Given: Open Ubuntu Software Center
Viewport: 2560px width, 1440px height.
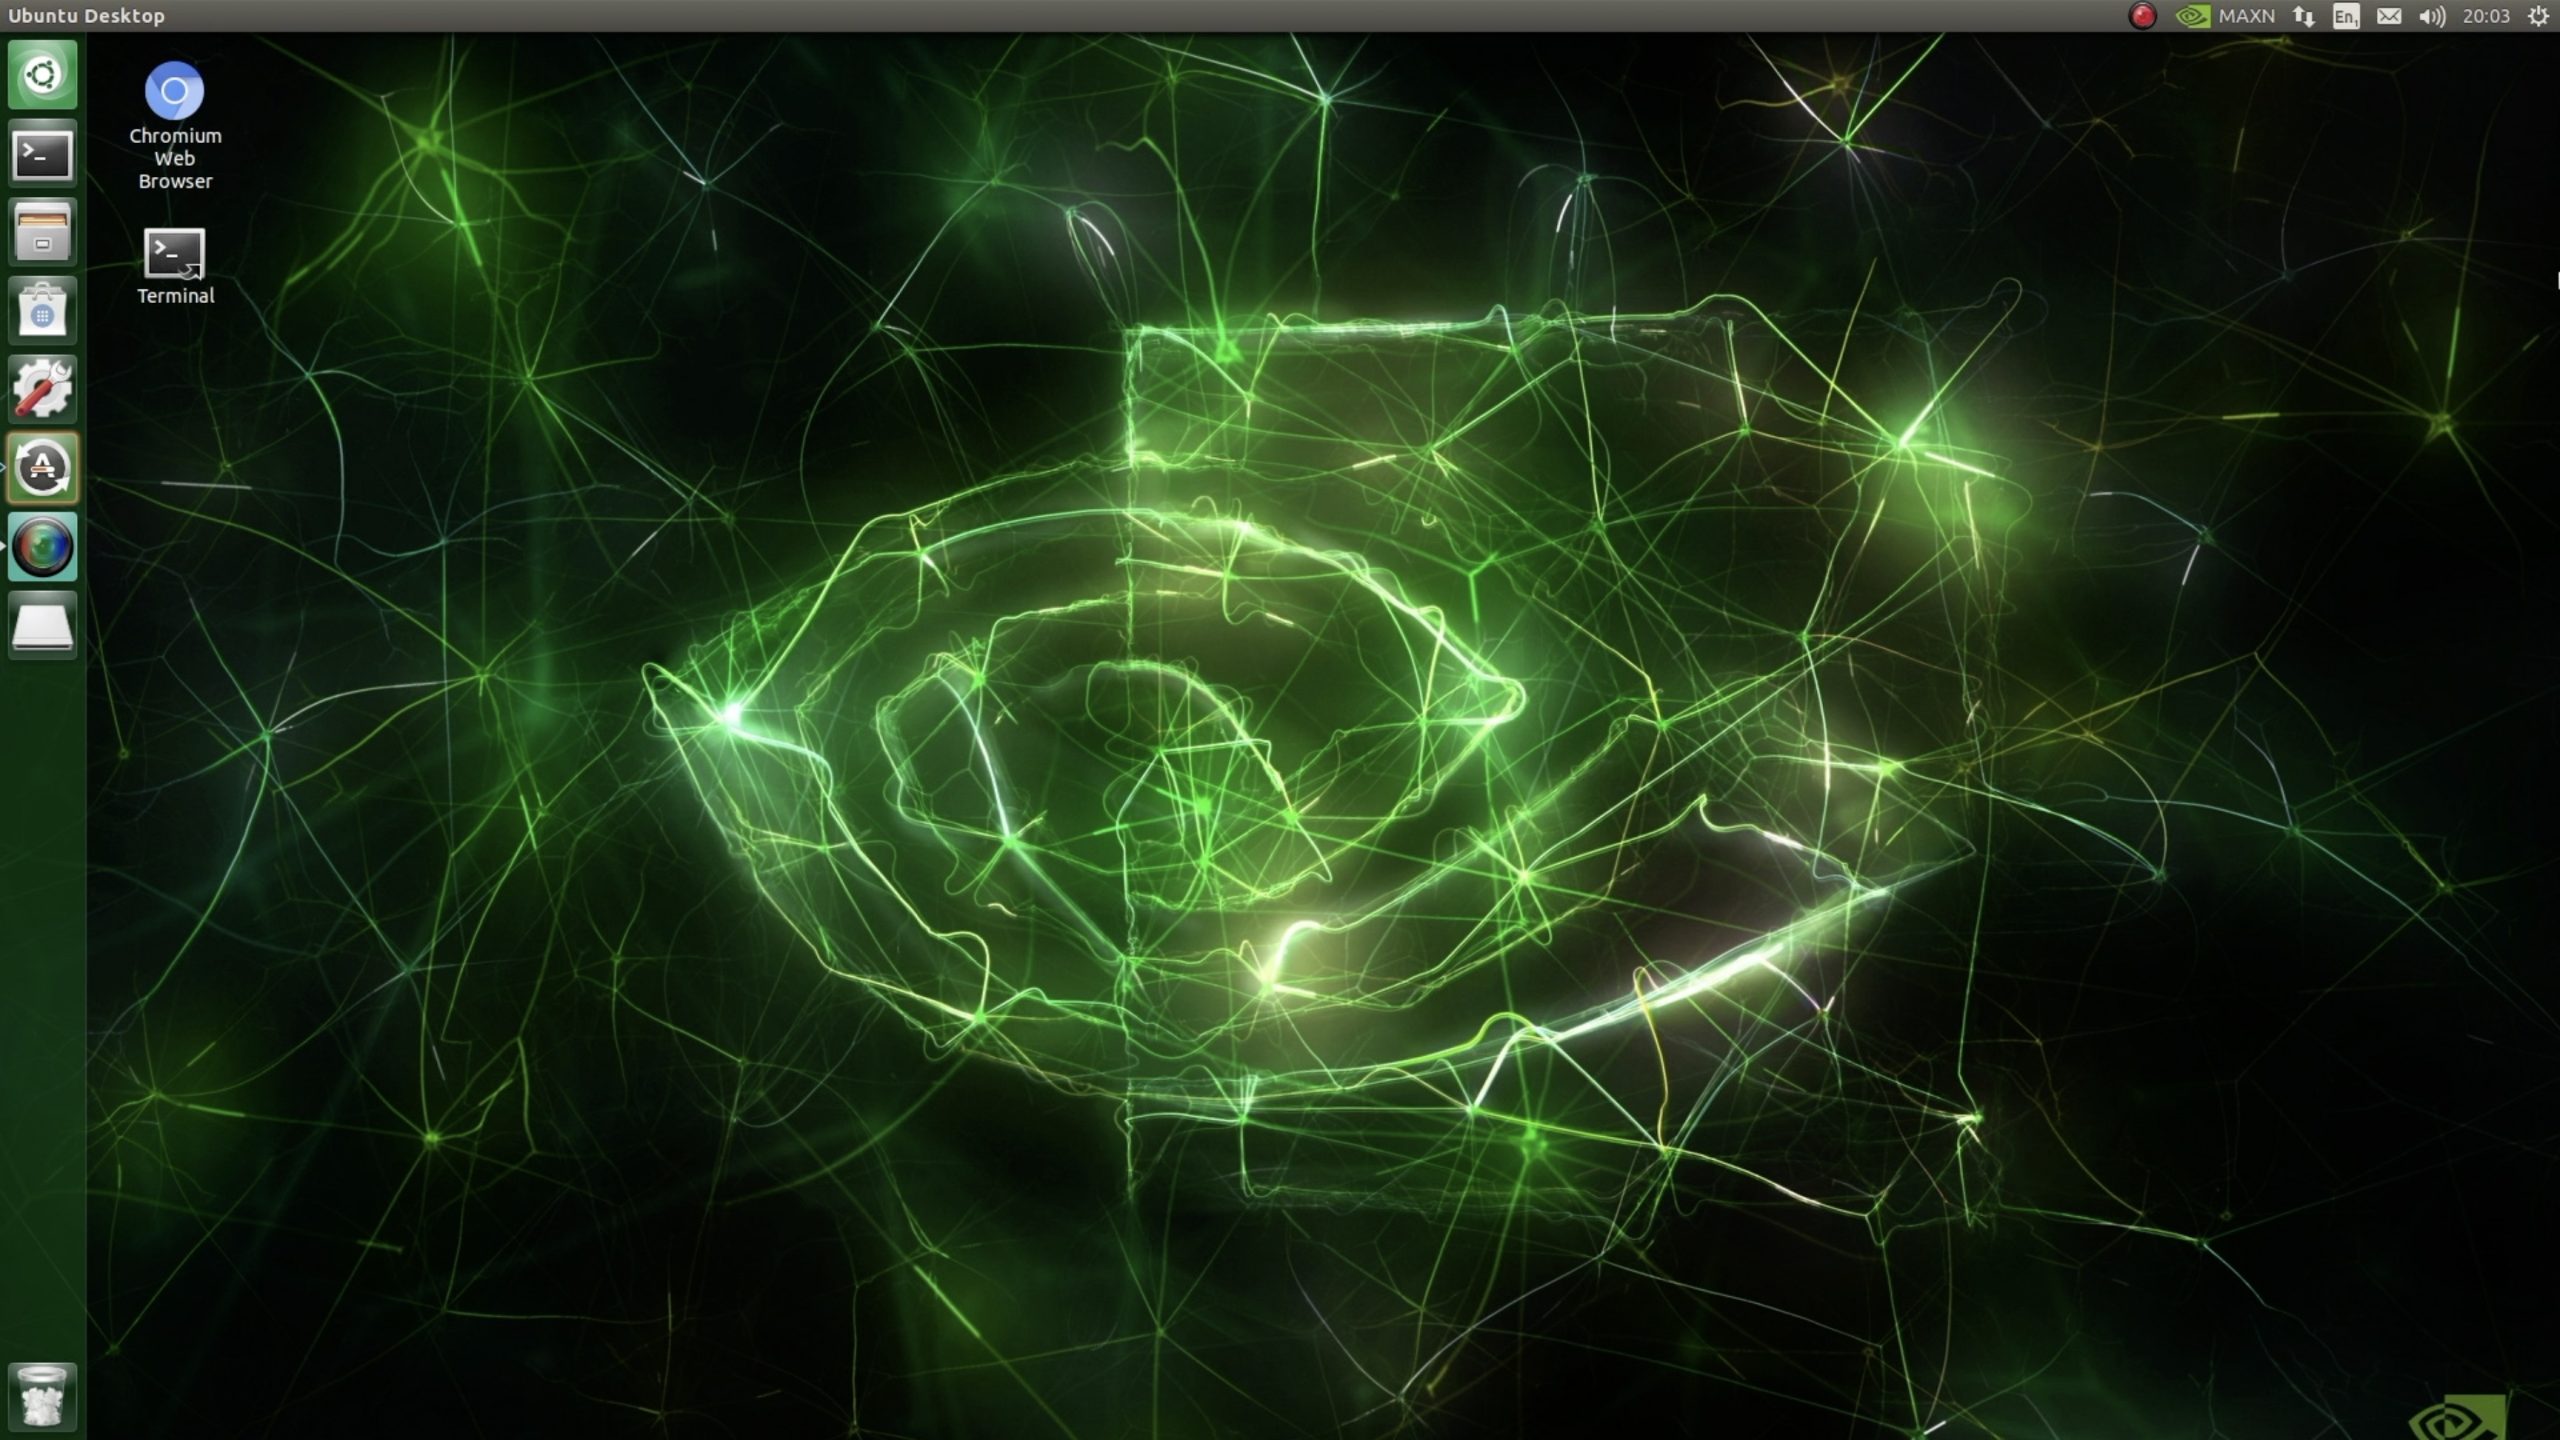Looking at the screenshot, I should [x=42, y=309].
